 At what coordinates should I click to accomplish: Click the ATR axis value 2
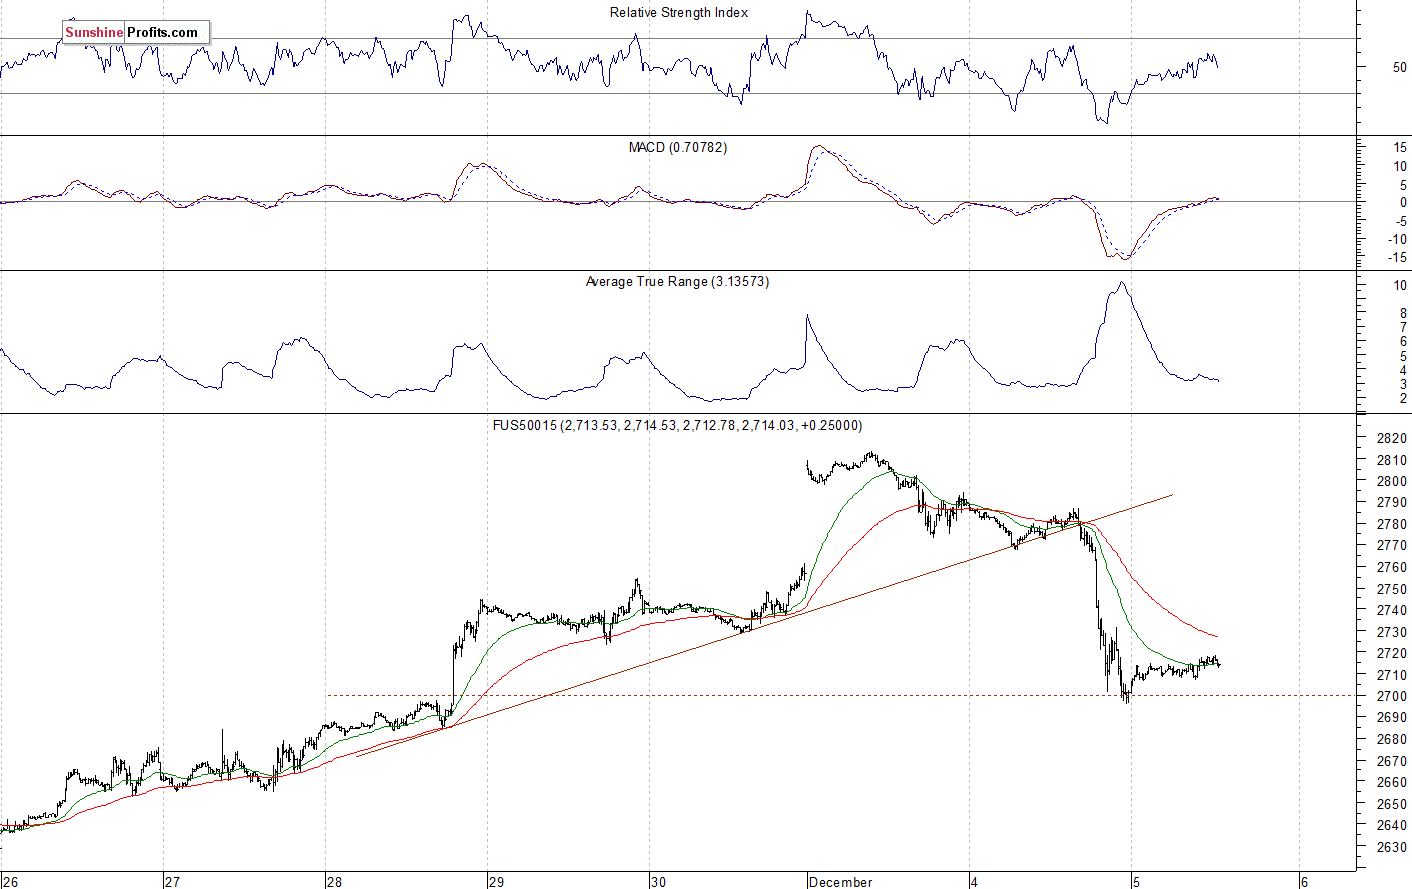(1403, 398)
